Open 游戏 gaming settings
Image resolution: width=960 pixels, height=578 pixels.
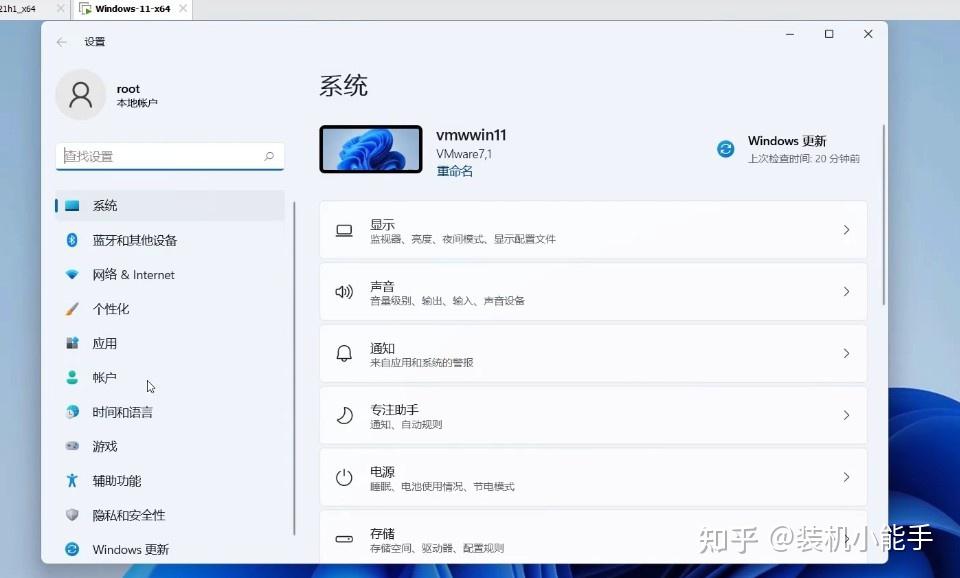103,446
